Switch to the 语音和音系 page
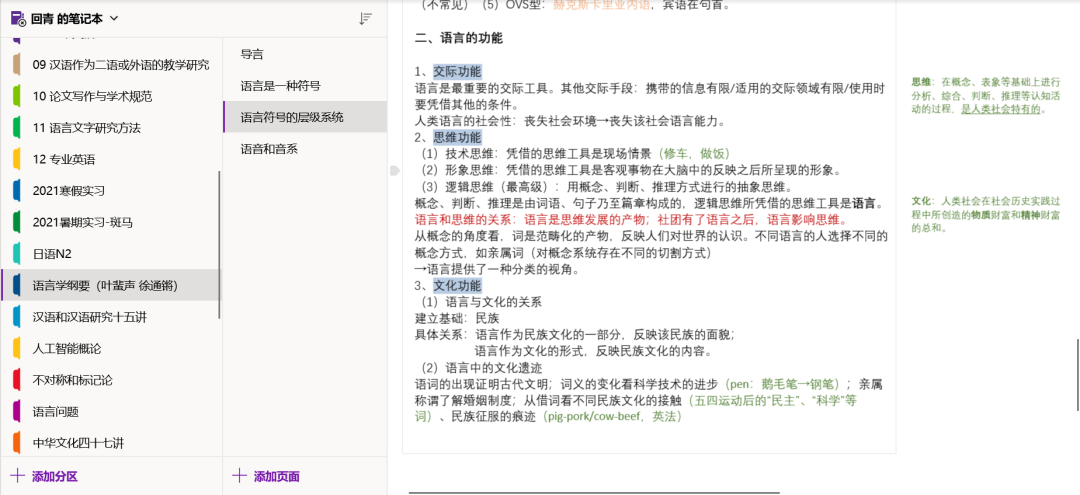The image size is (1080, 495). click(269, 149)
